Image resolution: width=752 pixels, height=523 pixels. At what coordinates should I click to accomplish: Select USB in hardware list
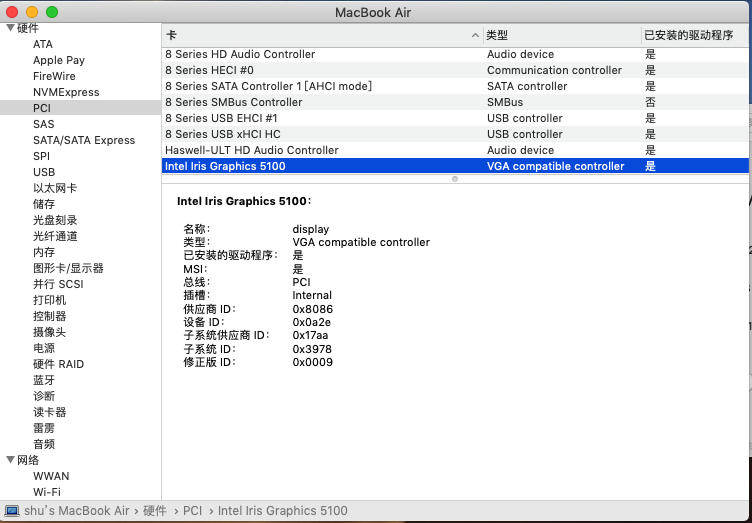(44, 172)
